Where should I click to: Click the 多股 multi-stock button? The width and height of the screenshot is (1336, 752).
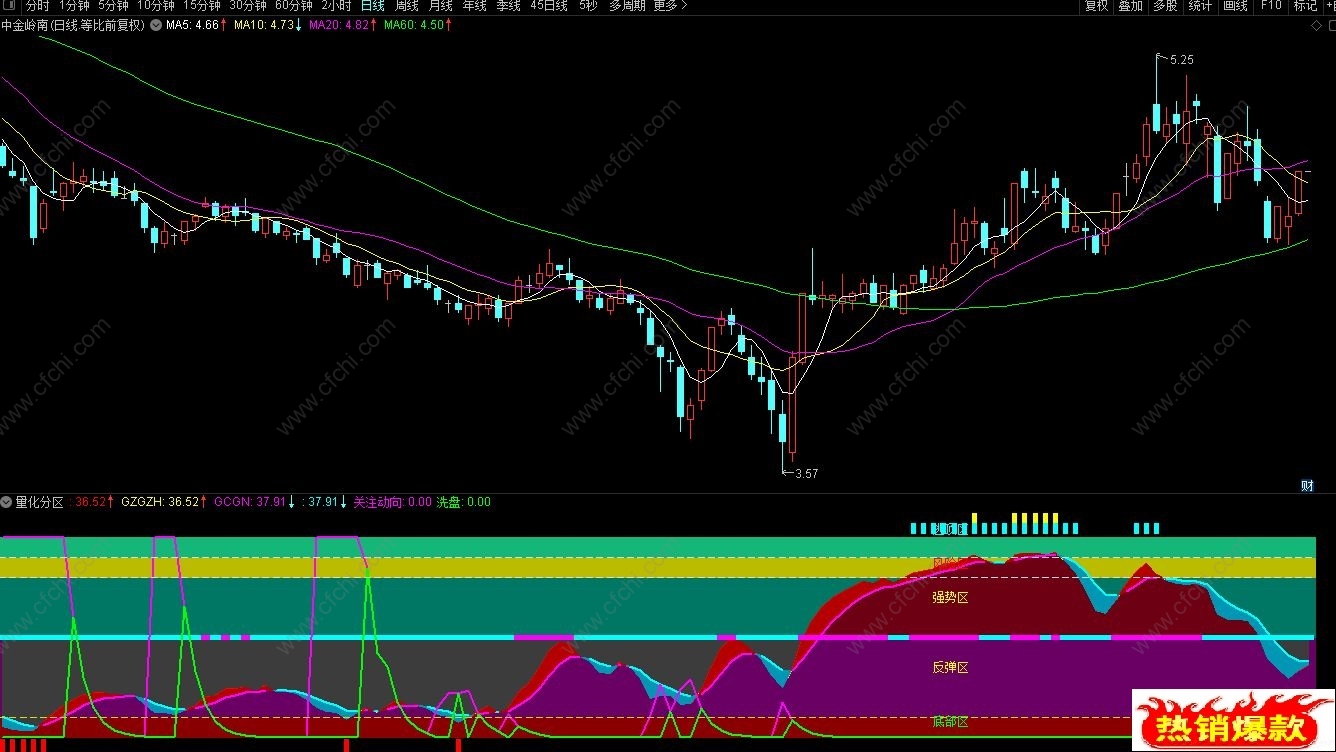pyautogui.click(x=1164, y=6)
